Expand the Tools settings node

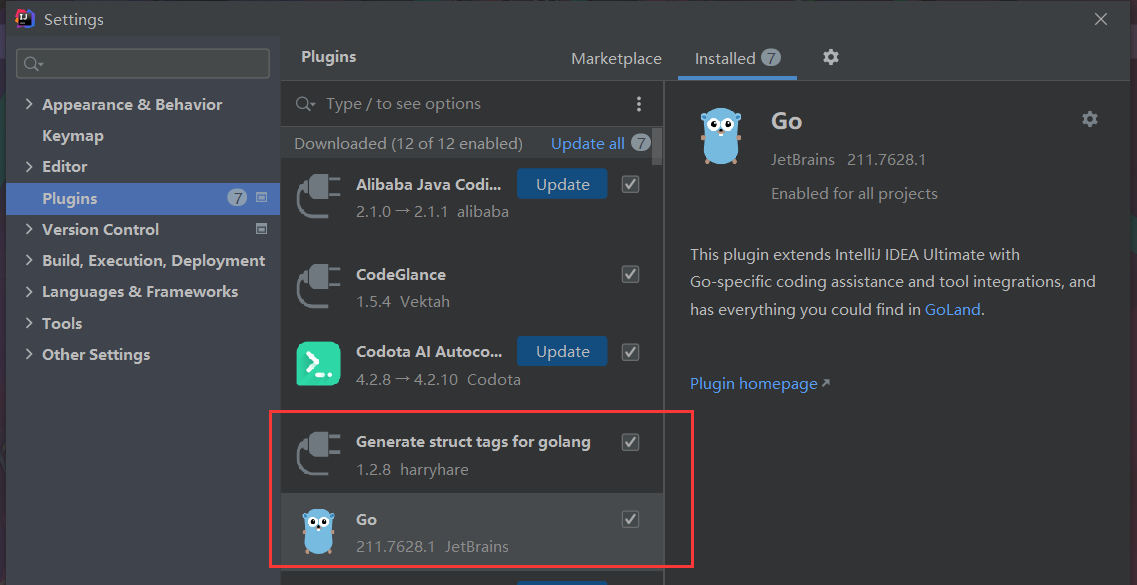click(x=29, y=323)
